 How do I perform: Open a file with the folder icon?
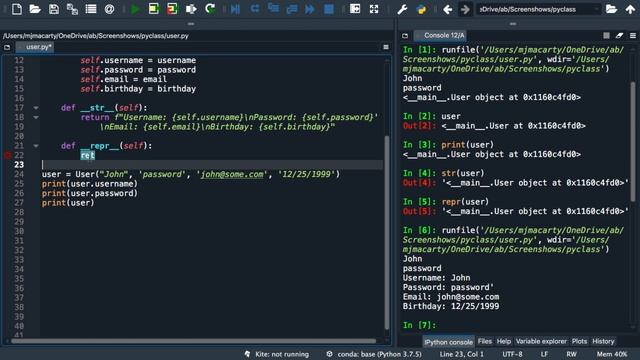pos(35,9)
